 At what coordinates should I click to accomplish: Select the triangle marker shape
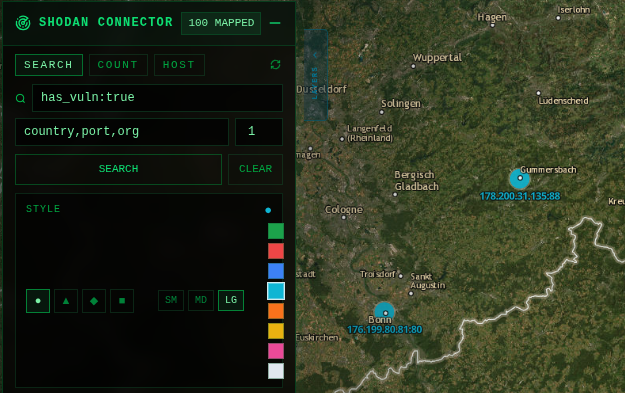[x=66, y=301]
